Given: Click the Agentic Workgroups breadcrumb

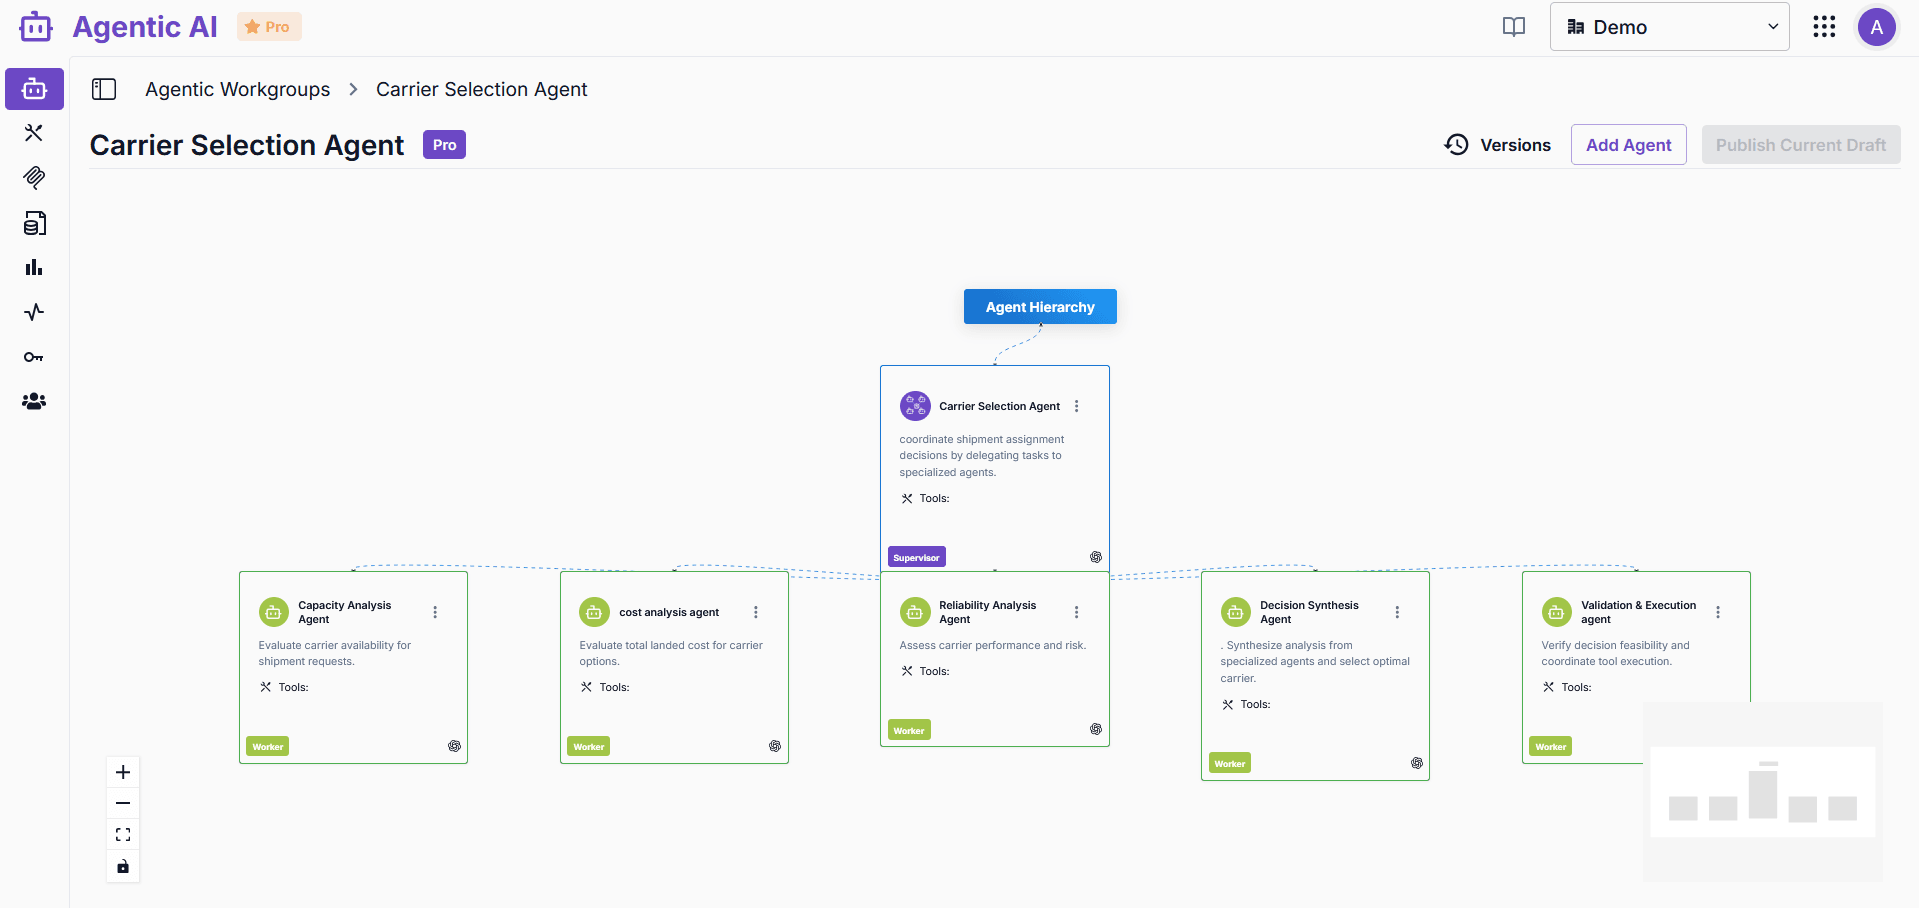Looking at the screenshot, I should tap(237, 89).
